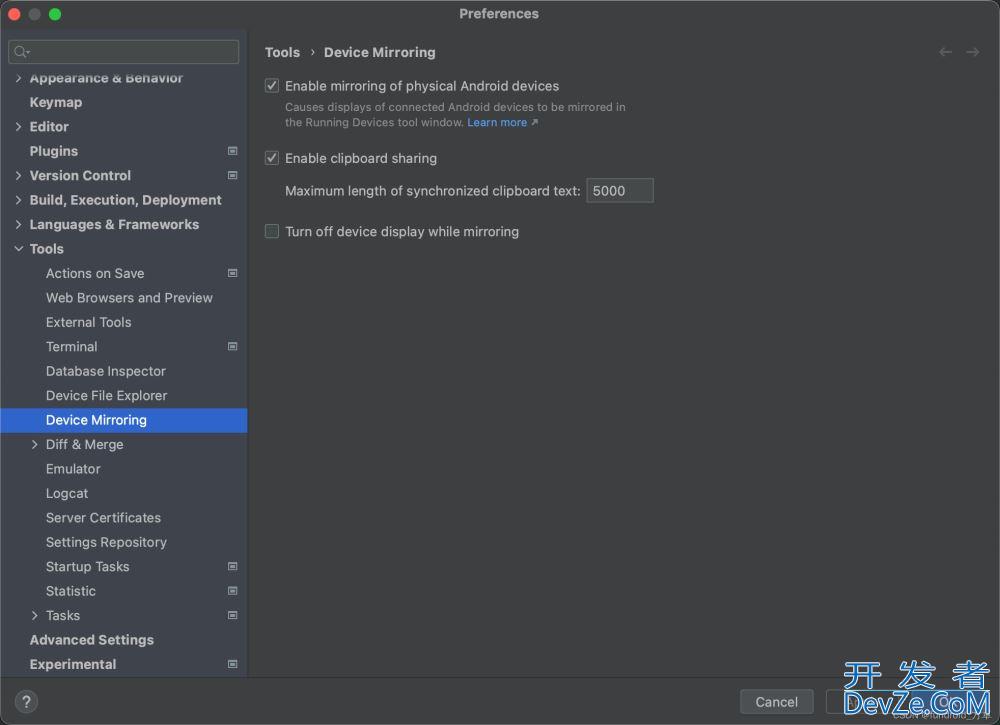Select Settings Repository

(x=107, y=542)
